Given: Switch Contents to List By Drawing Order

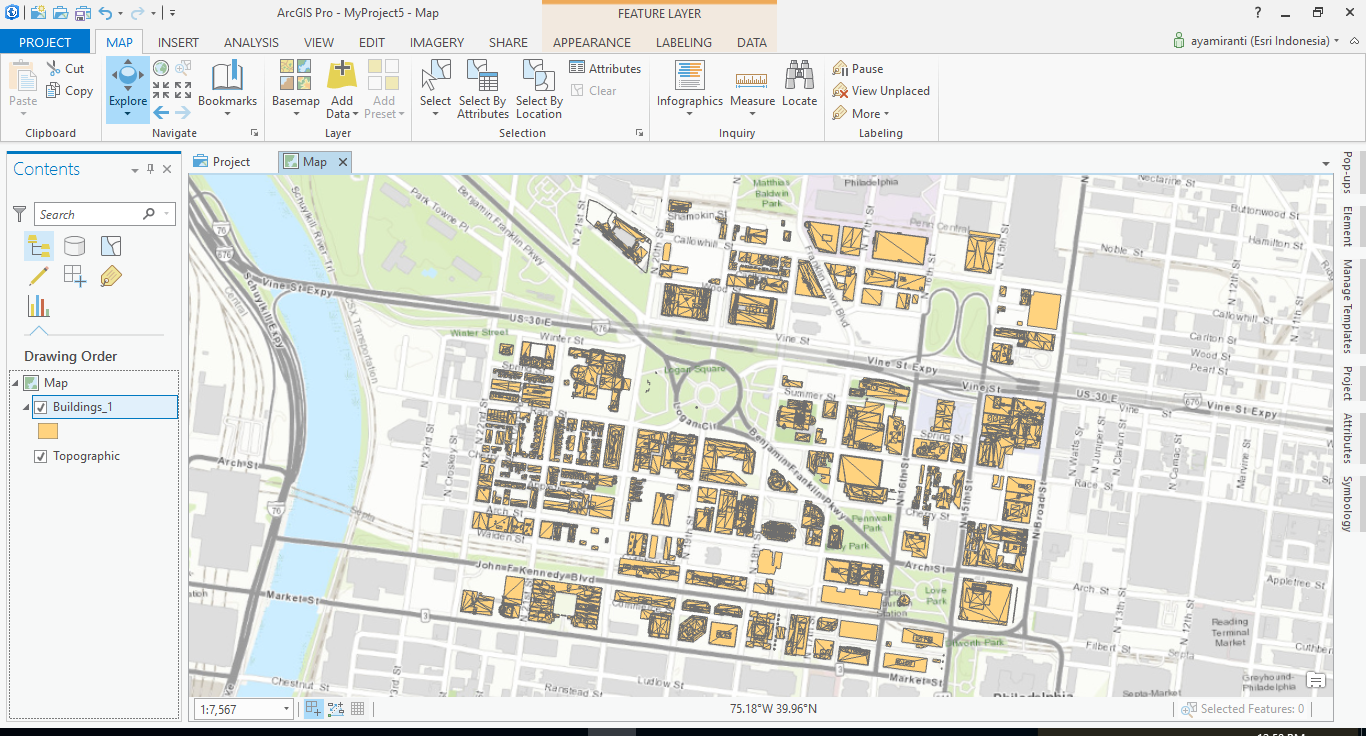Looking at the screenshot, I should click(x=39, y=246).
